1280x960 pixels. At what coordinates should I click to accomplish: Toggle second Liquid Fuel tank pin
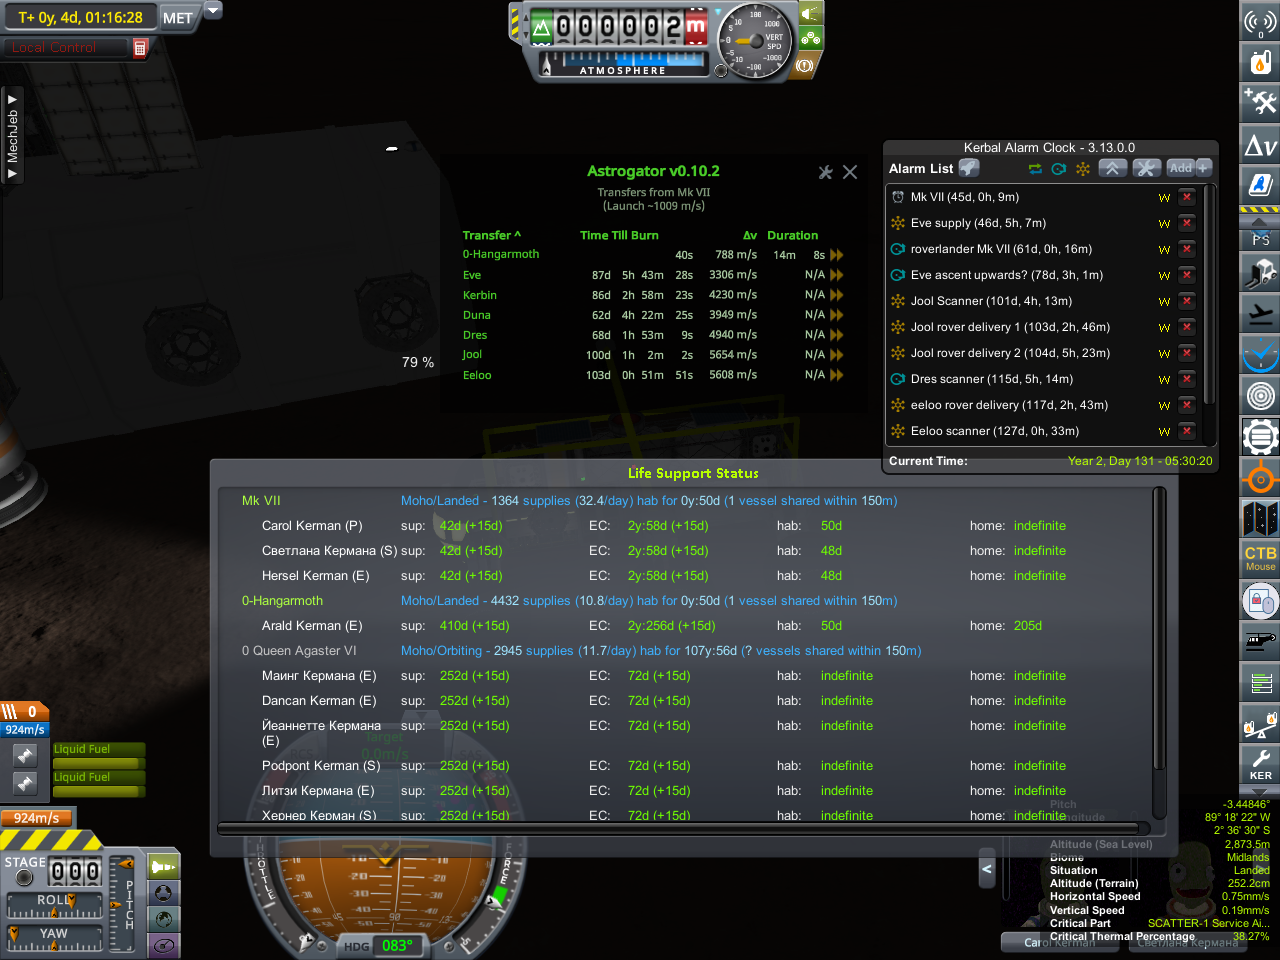click(26, 783)
